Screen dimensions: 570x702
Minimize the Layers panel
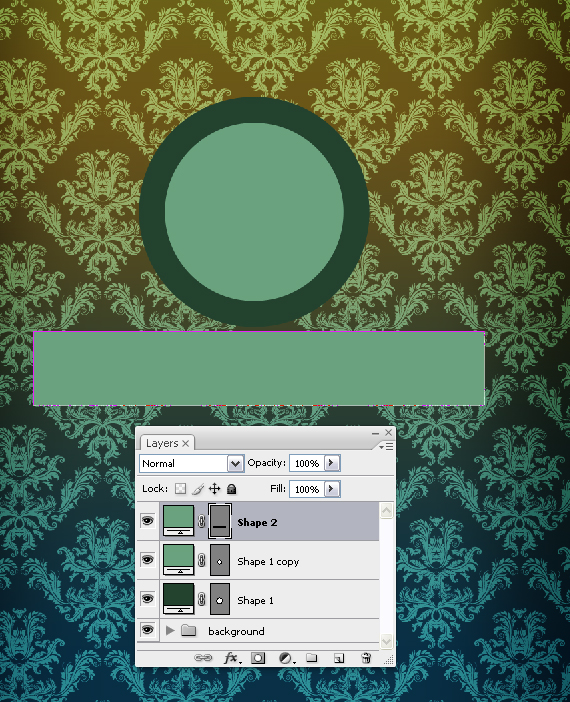coord(375,433)
